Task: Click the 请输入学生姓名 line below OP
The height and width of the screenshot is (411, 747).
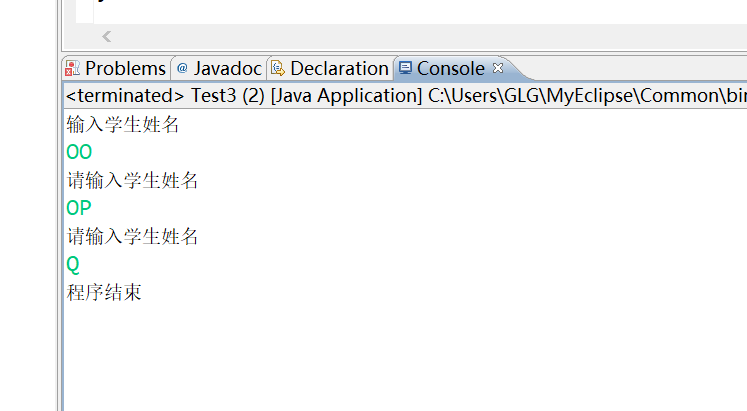Action: pyautogui.click(x=132, y=237)
